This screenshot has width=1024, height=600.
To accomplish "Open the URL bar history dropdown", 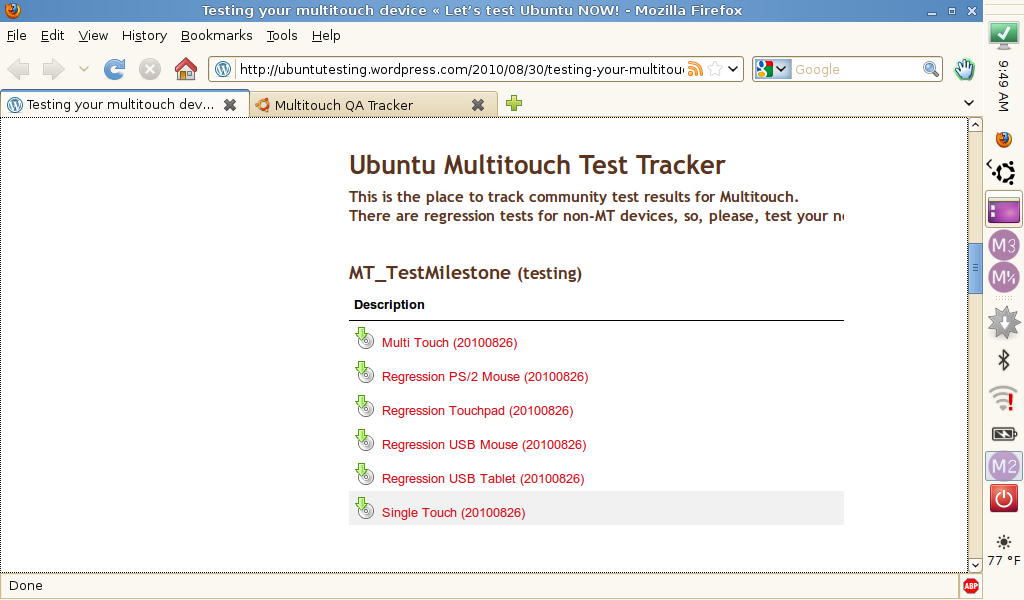I will tap(733, 69).
